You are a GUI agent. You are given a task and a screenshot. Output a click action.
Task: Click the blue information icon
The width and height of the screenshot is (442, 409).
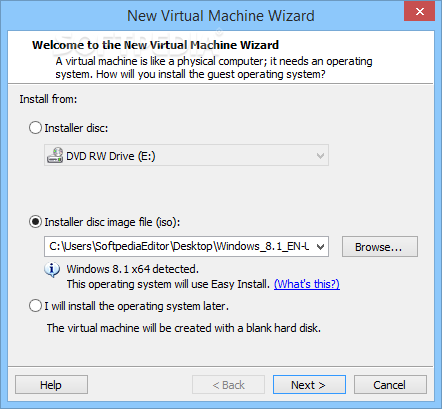pyautogui.click(x=52, y=269)
